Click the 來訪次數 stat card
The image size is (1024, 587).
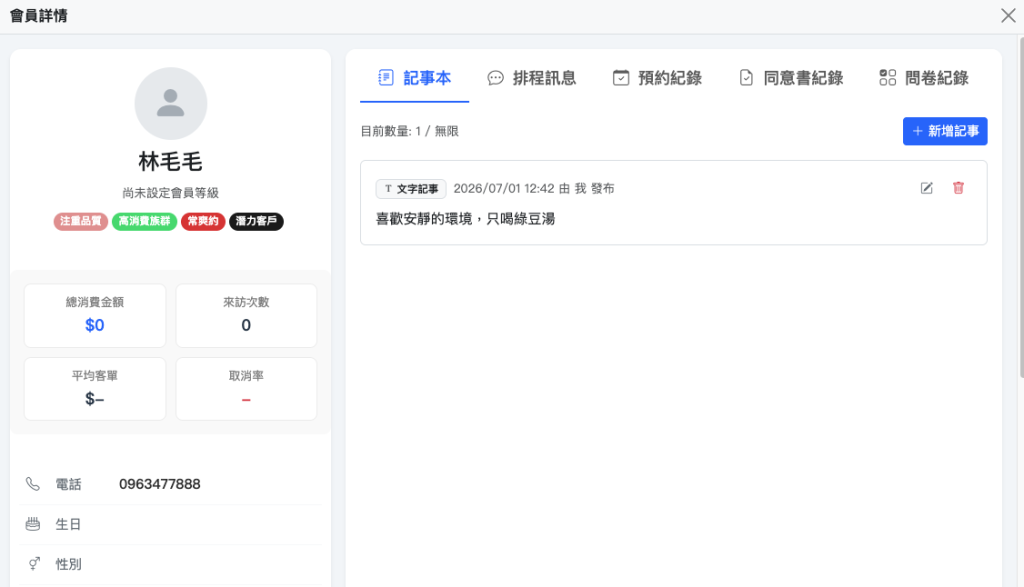(246, 315)
